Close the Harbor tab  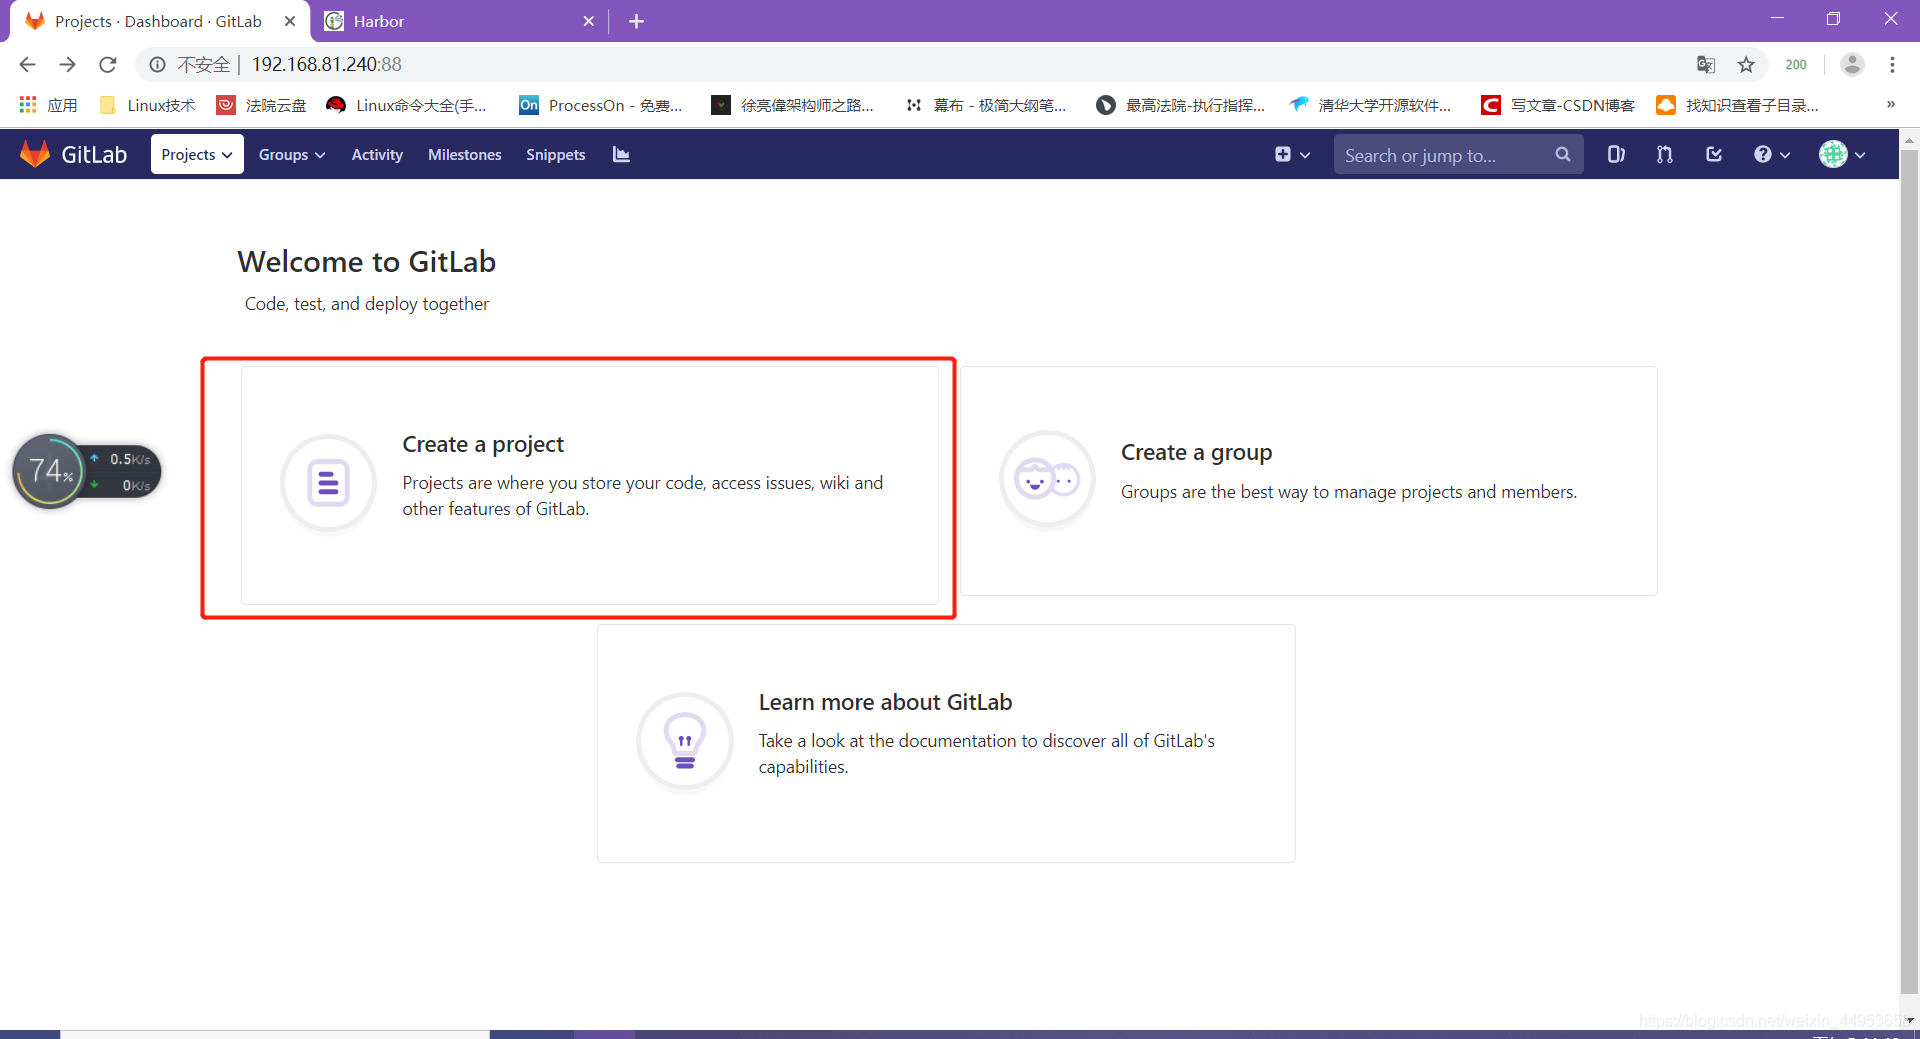click(589, 21)
